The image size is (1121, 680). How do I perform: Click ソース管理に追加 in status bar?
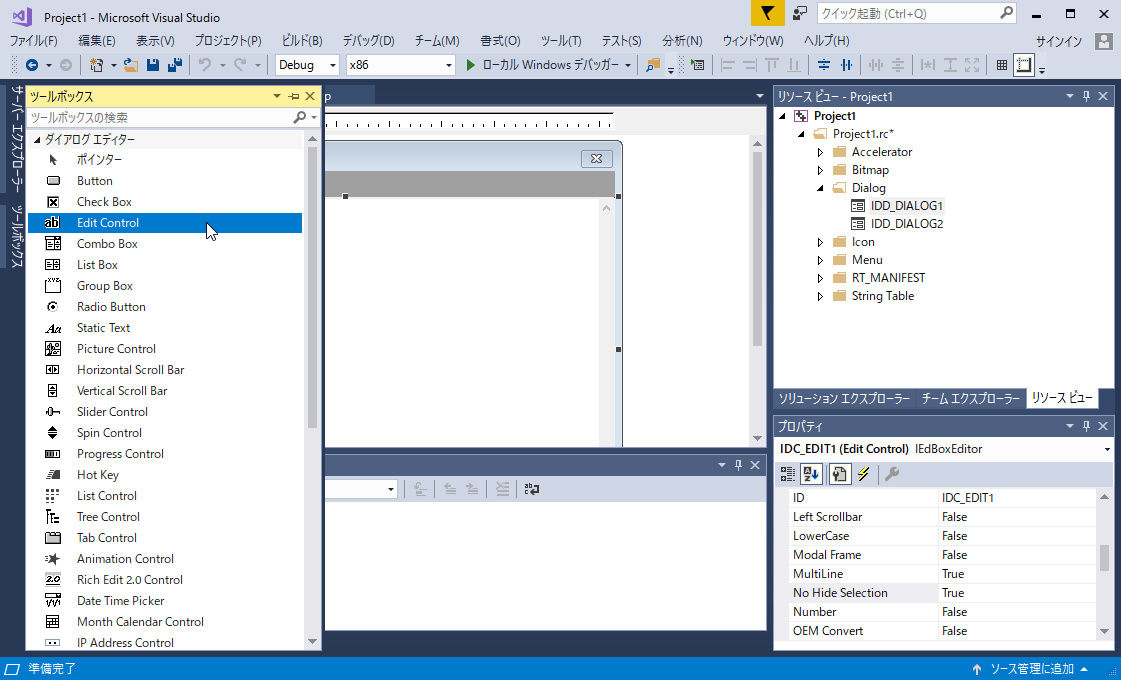click(x=1032, y=669)
